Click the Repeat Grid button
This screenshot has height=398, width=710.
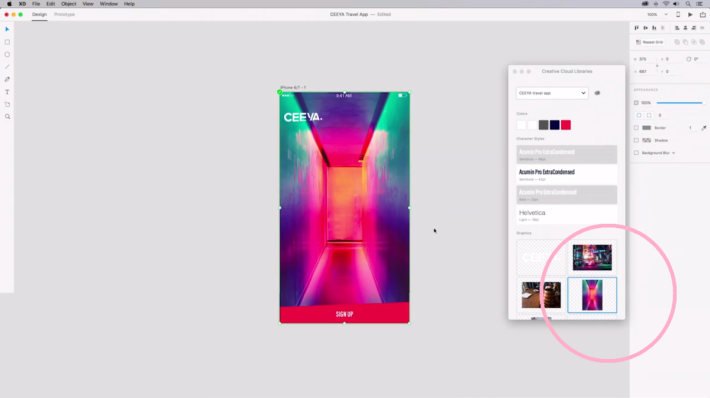point(650,42)
